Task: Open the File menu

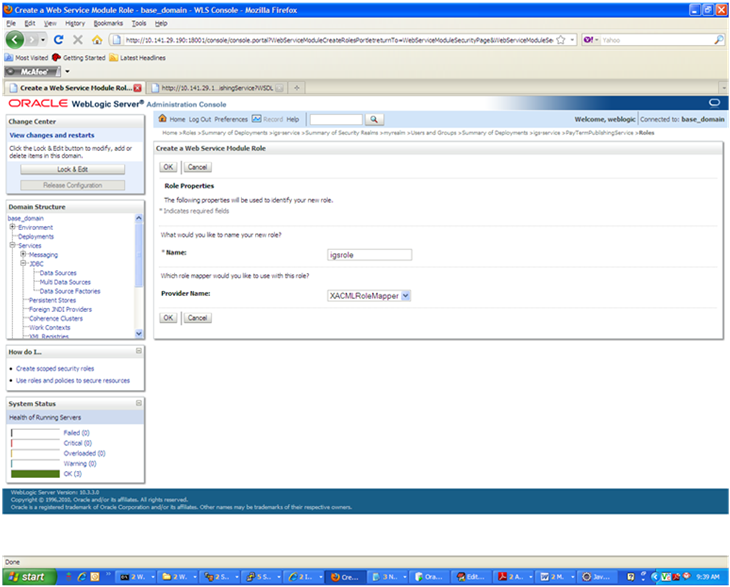Action: (x=11, y=23)
